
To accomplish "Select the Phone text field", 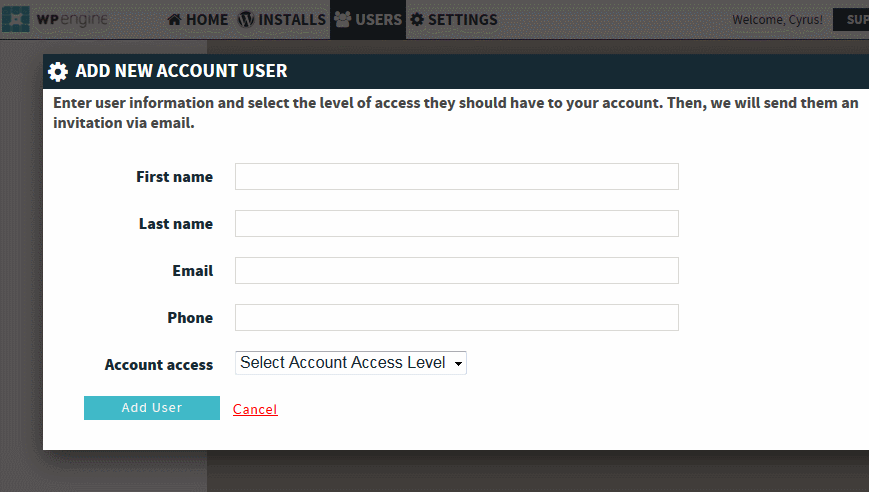I will pyautogui.click(x=457, y=318).
